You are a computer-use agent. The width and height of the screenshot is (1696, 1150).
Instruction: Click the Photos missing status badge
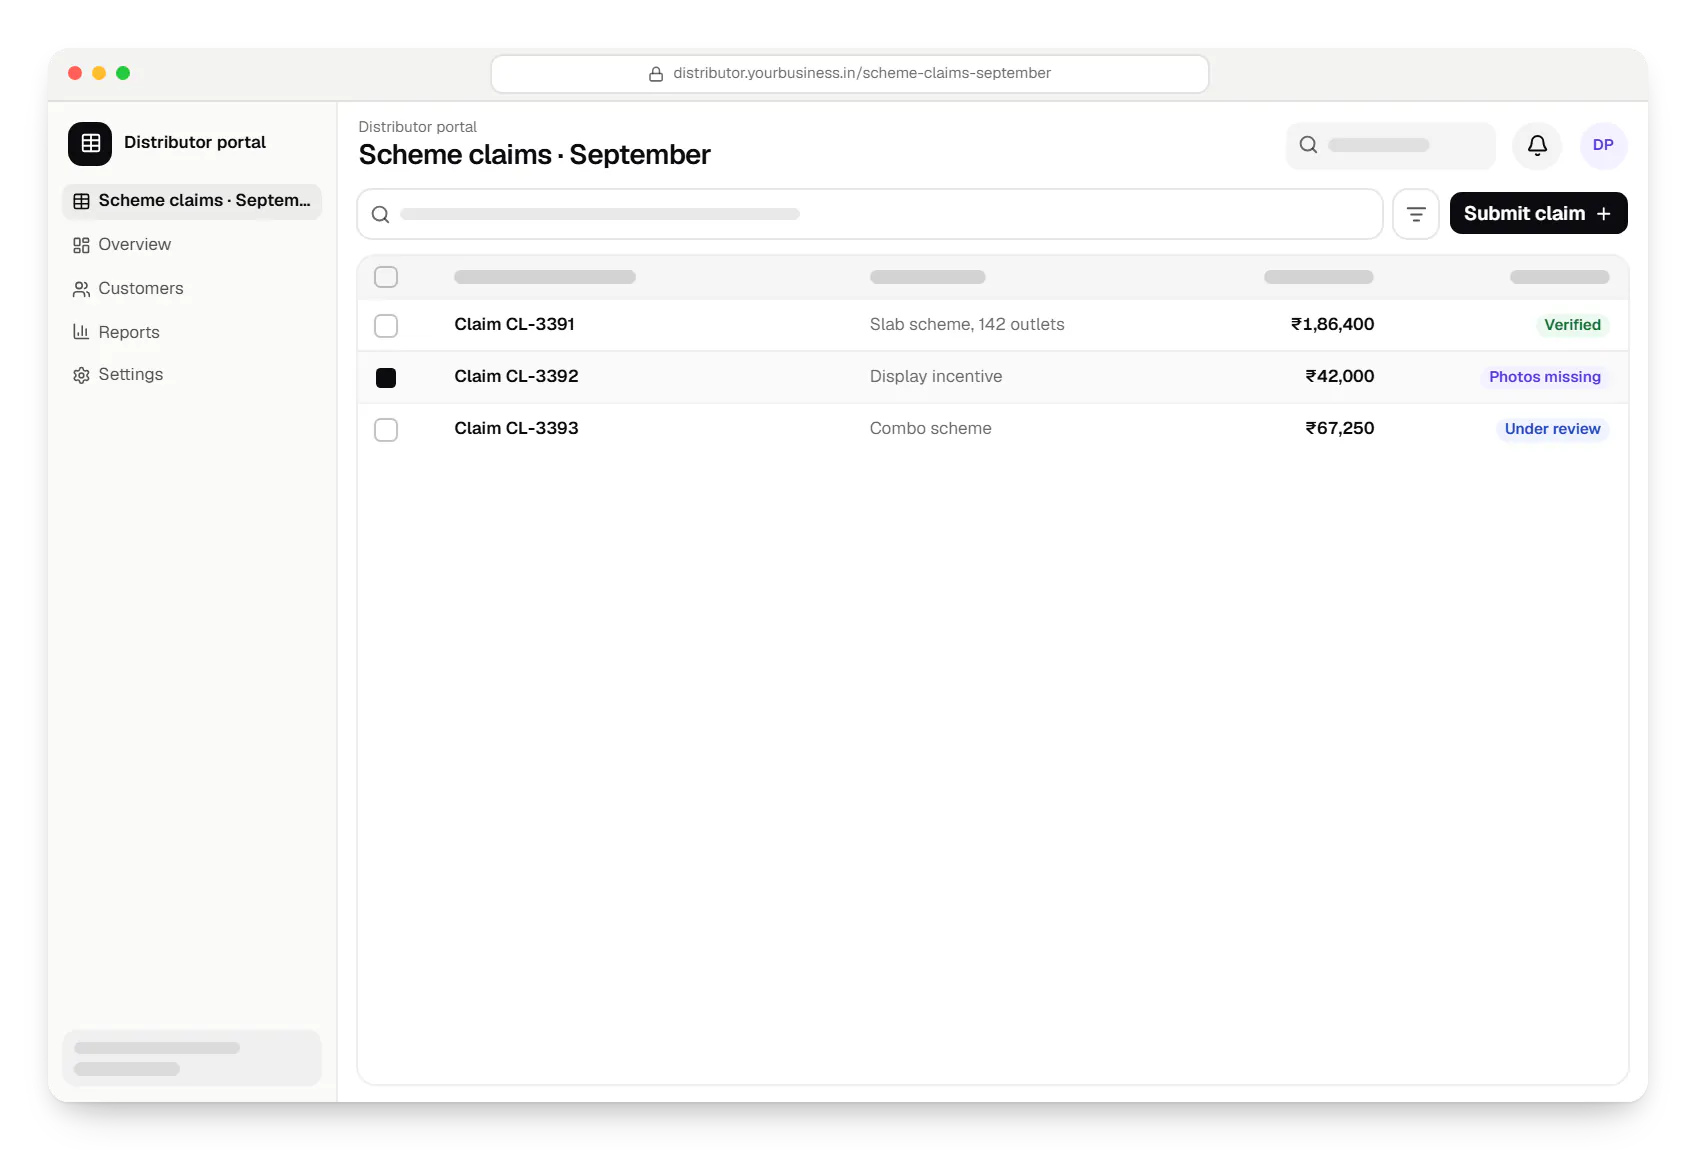point(1544,377)
